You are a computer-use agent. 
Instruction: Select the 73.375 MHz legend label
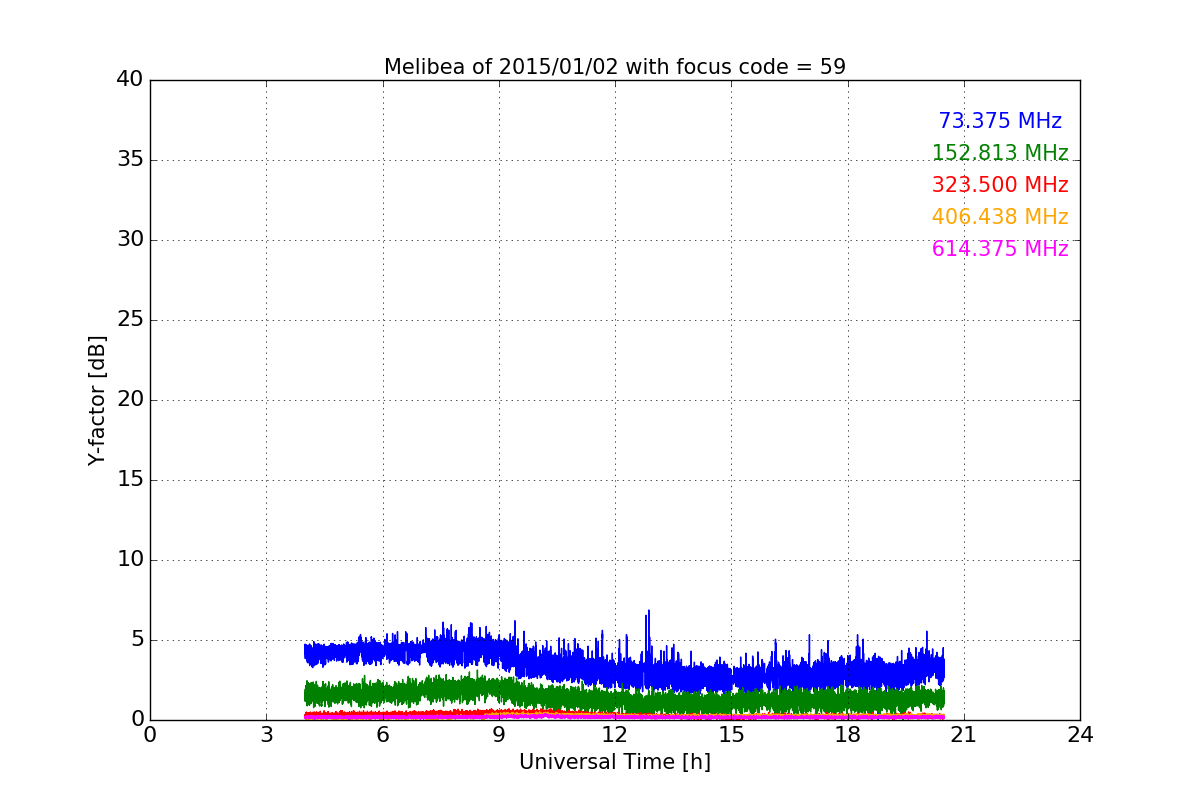point(1000,121)
